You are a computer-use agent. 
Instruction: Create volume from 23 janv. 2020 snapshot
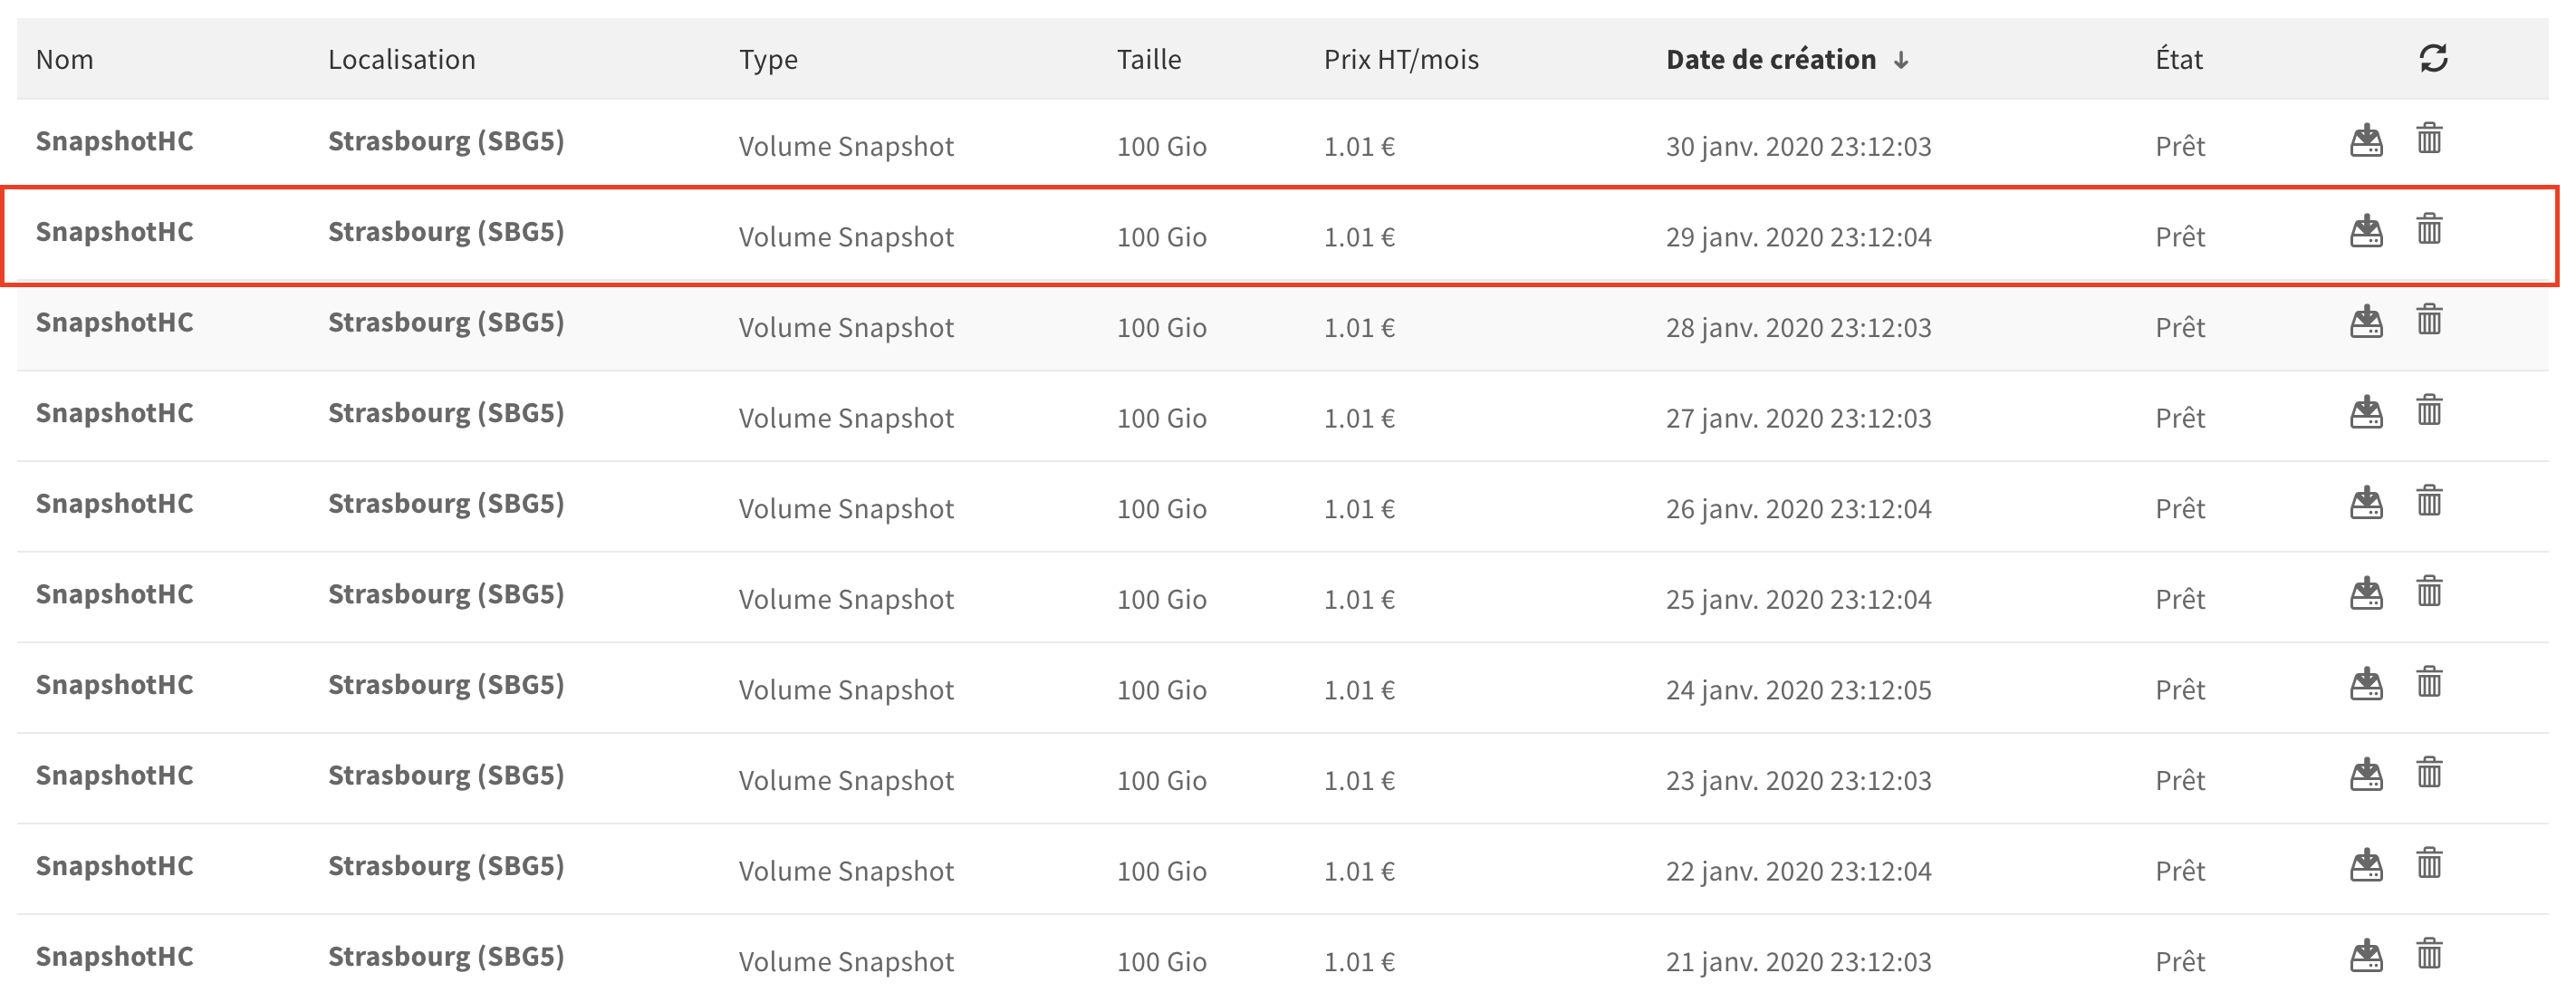[2365, 774]
